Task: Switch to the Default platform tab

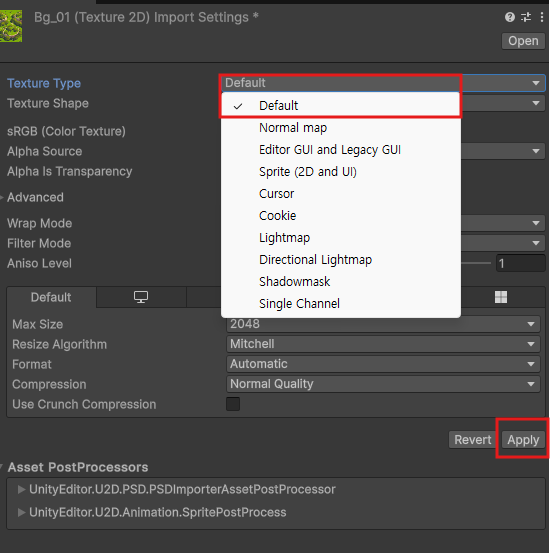Action: coord(51,297)
